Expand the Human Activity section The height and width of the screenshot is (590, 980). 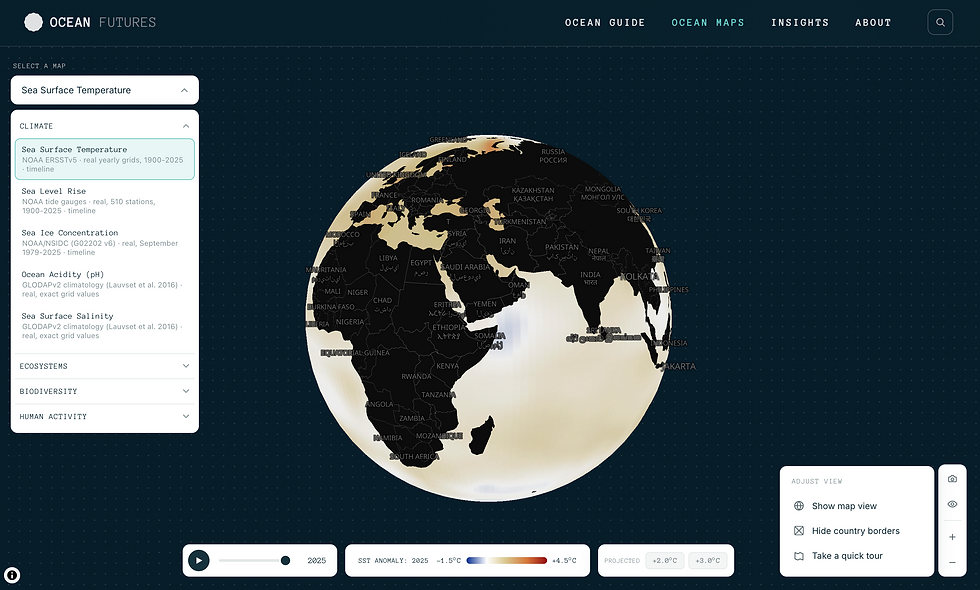pos(105,416)
